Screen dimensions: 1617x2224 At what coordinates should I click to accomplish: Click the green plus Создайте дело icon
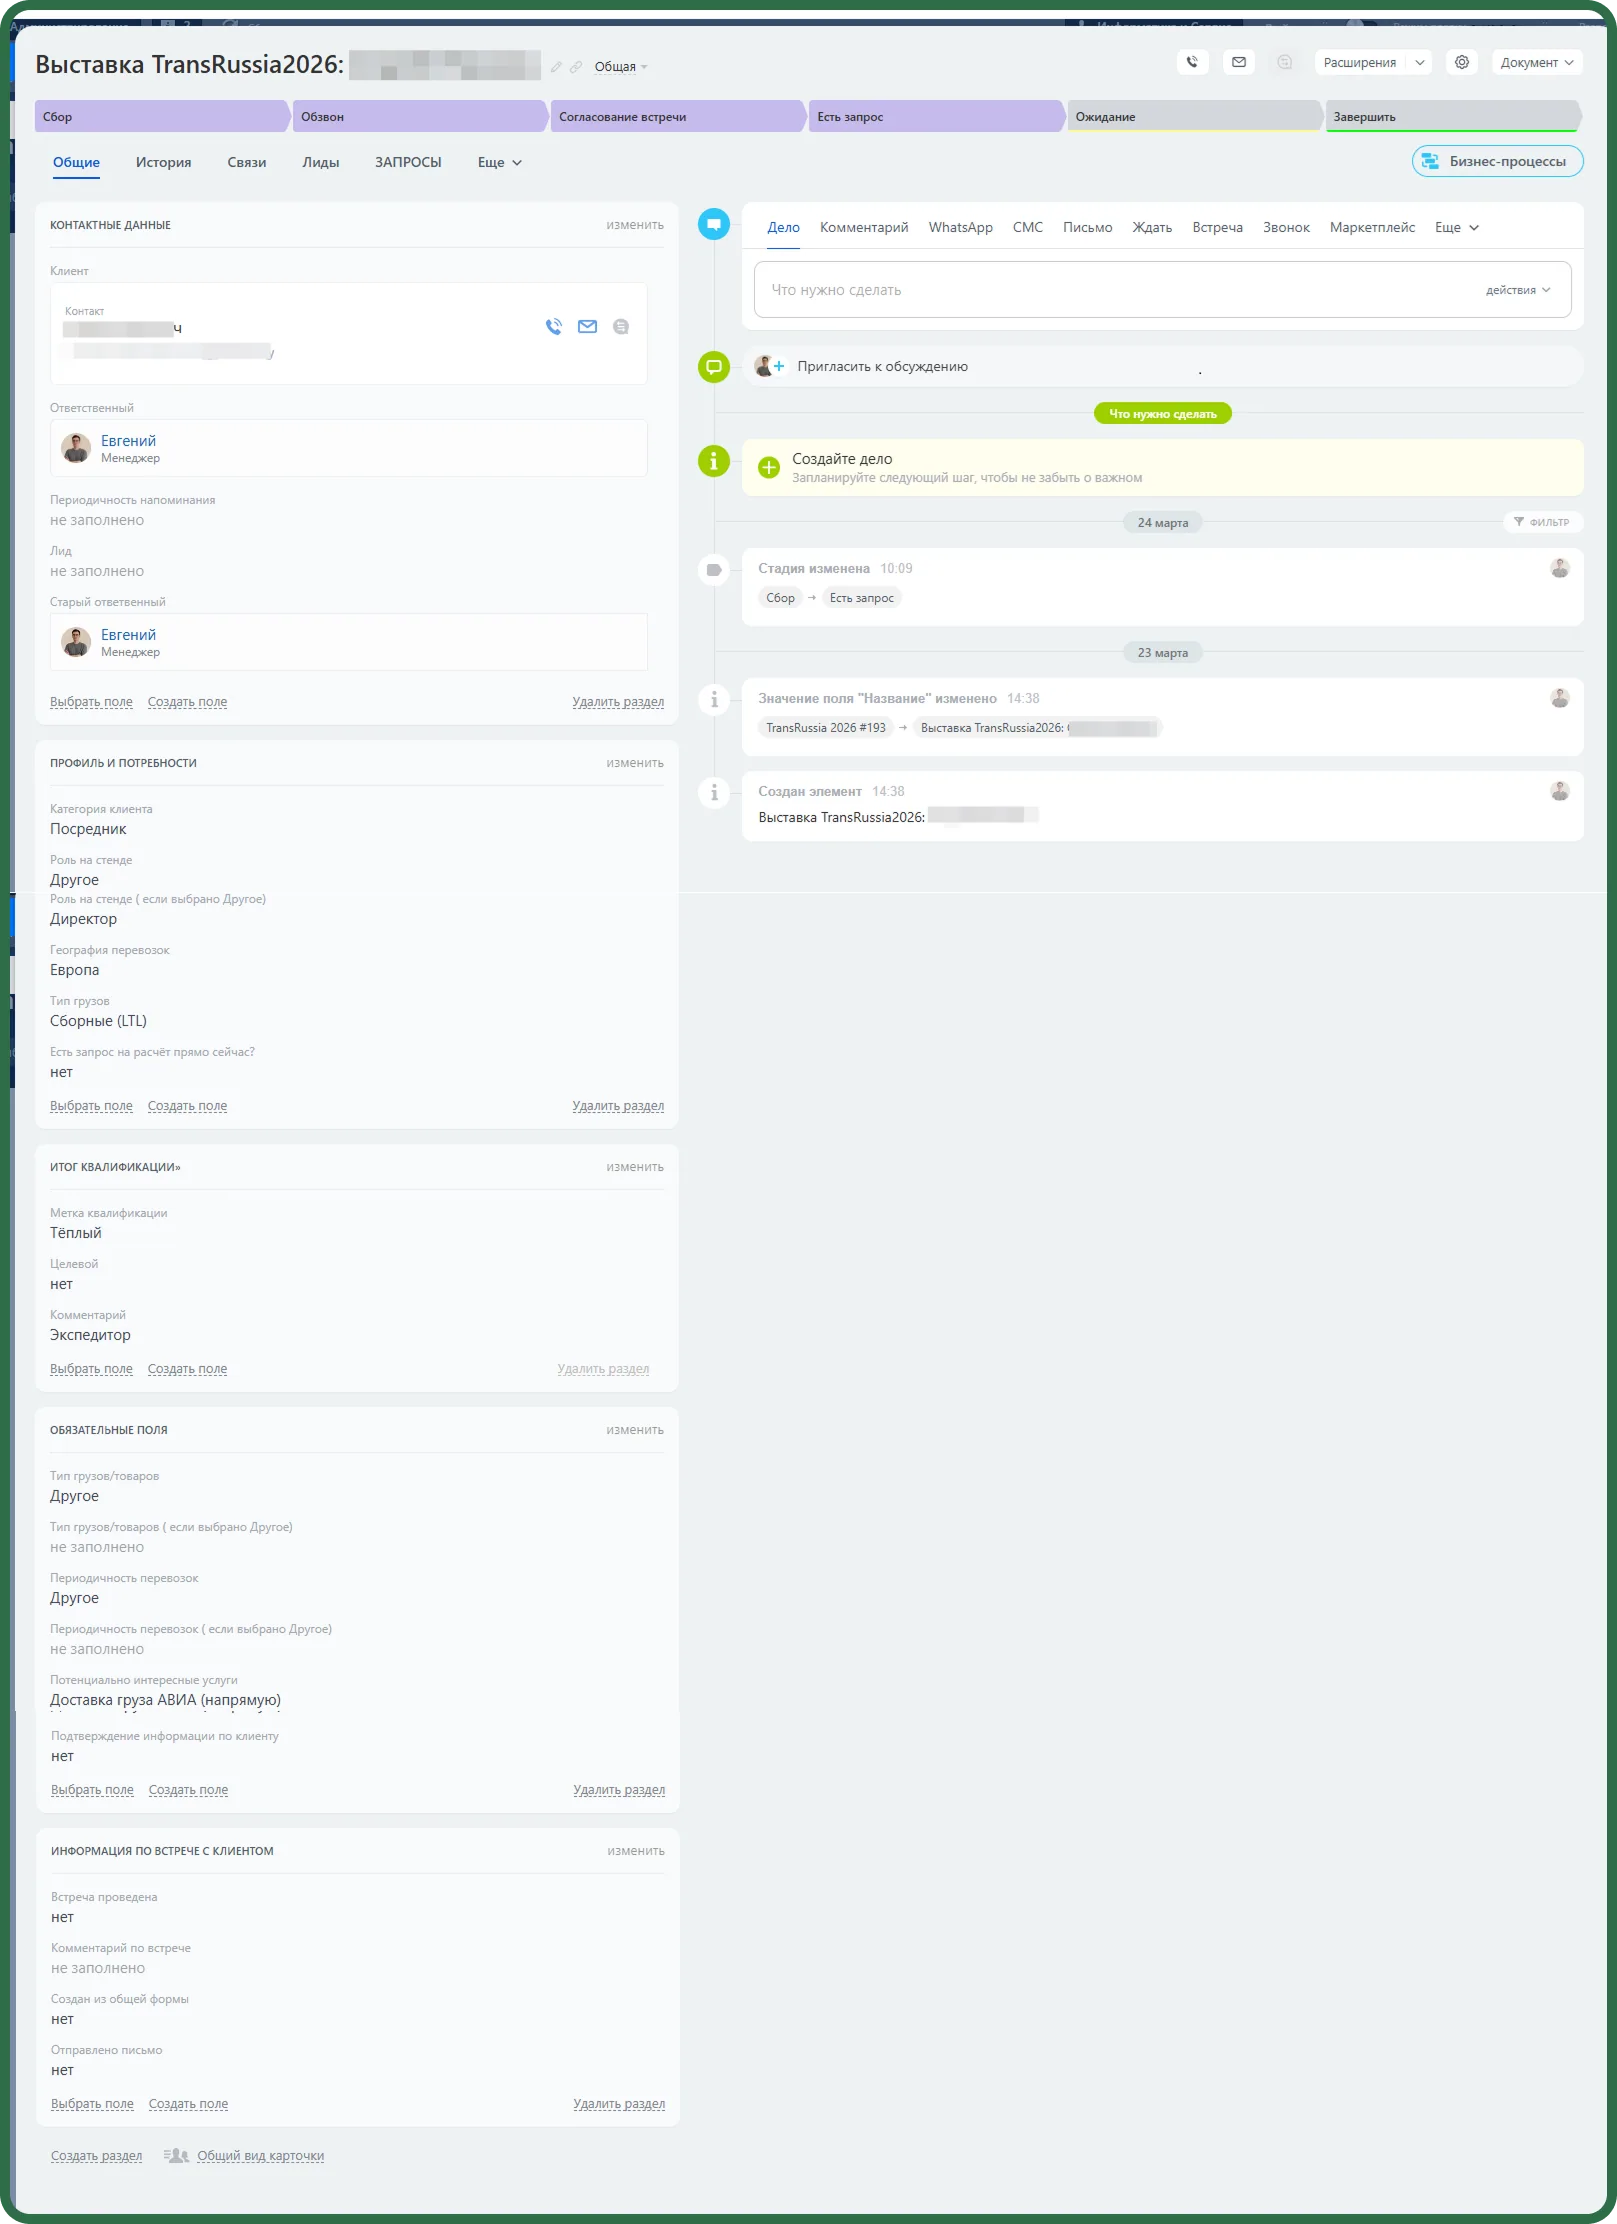(x=768, y=467)
